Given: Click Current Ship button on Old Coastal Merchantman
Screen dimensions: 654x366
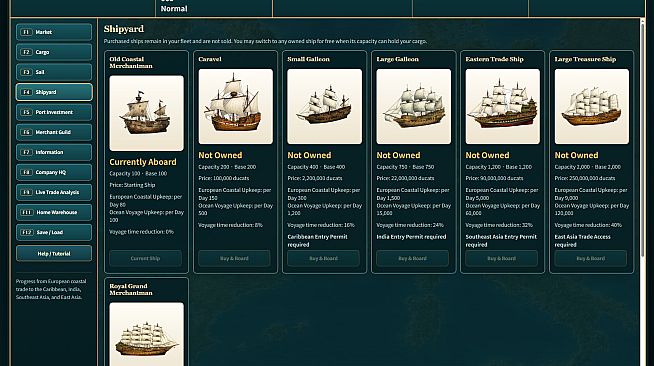Looking at the screenshot, I should [x=146, y=258].
